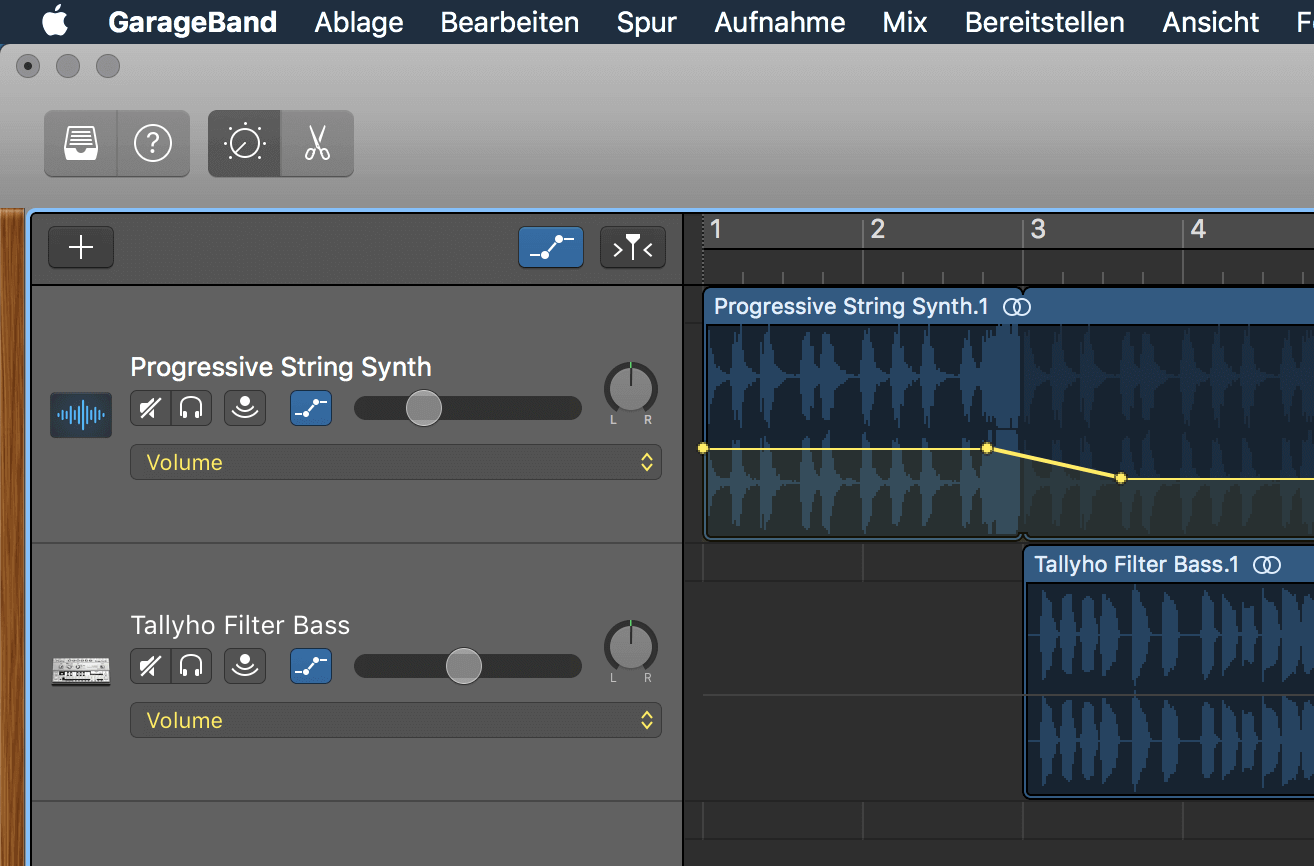Add a new track with plus button

pyautogui.click(x=81, y=248)
